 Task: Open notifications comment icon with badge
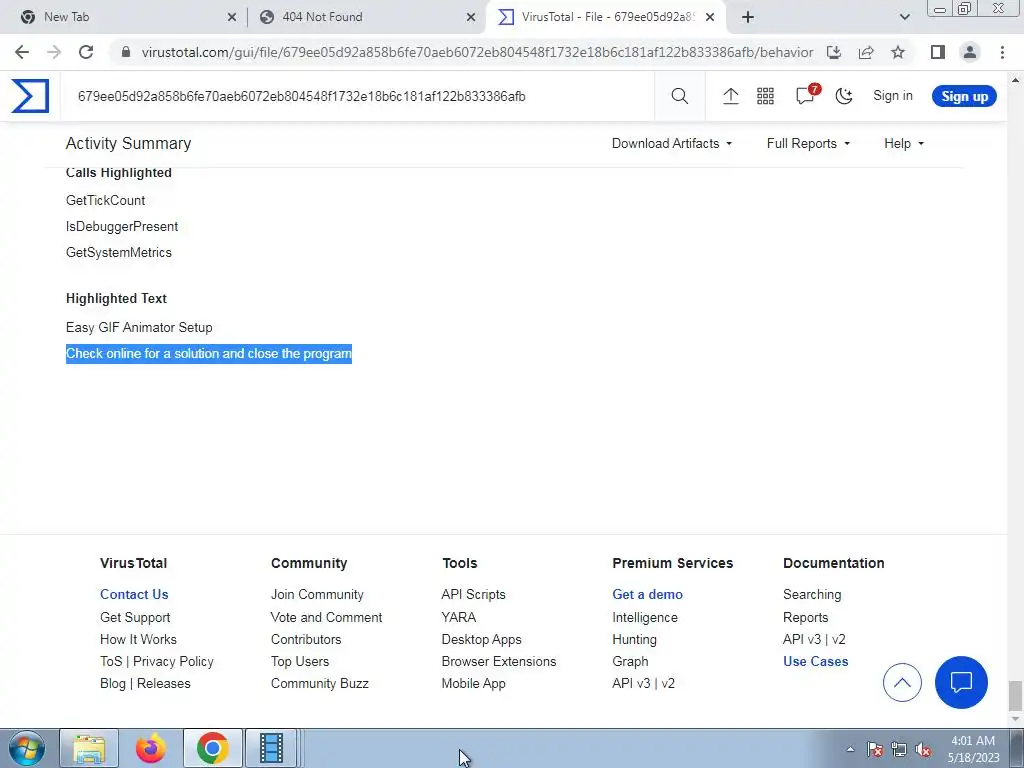(807, 95)
